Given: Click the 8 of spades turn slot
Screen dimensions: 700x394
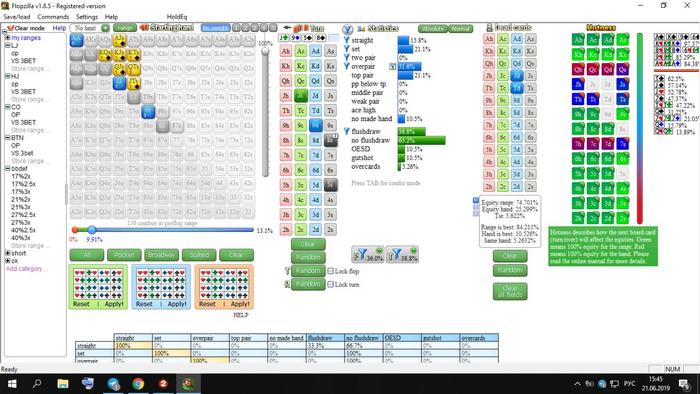Looking at the screenshot, I should (x=321, y=37).
